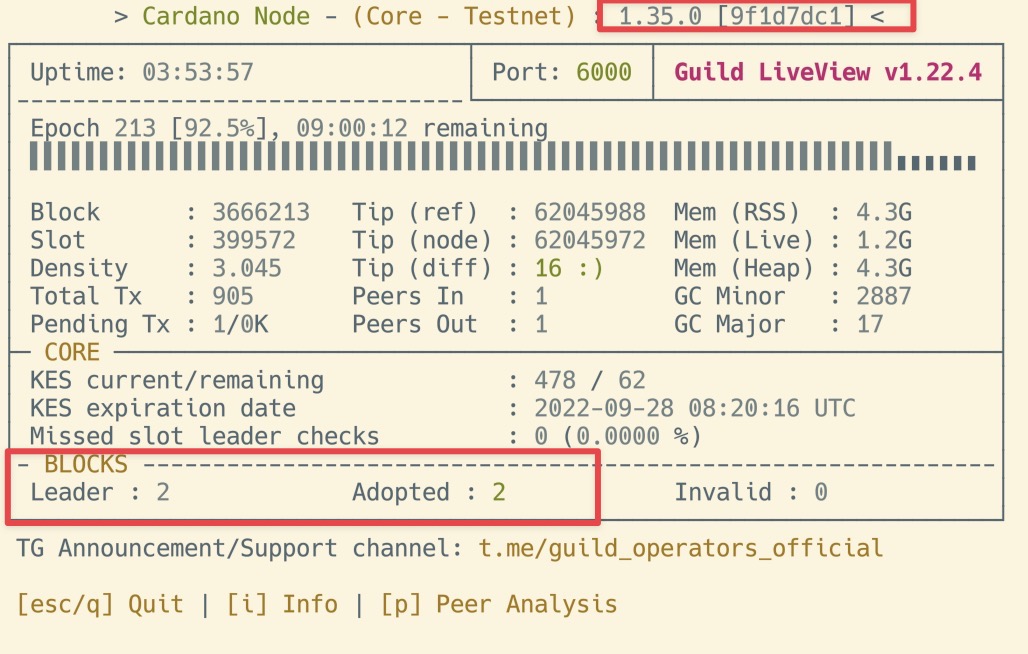Select Tip (ref) value 62045988
This screenshot has width=1028, height=654.
click(590, 212)
